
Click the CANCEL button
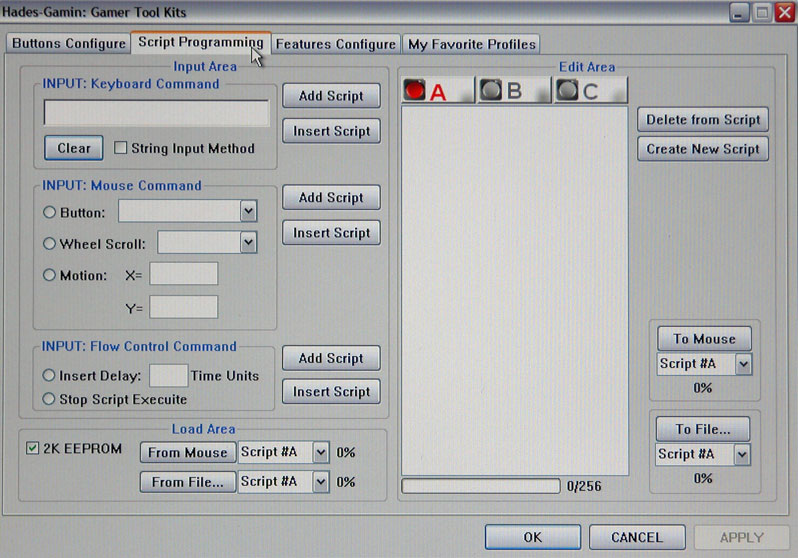click(x=637, y=537)
